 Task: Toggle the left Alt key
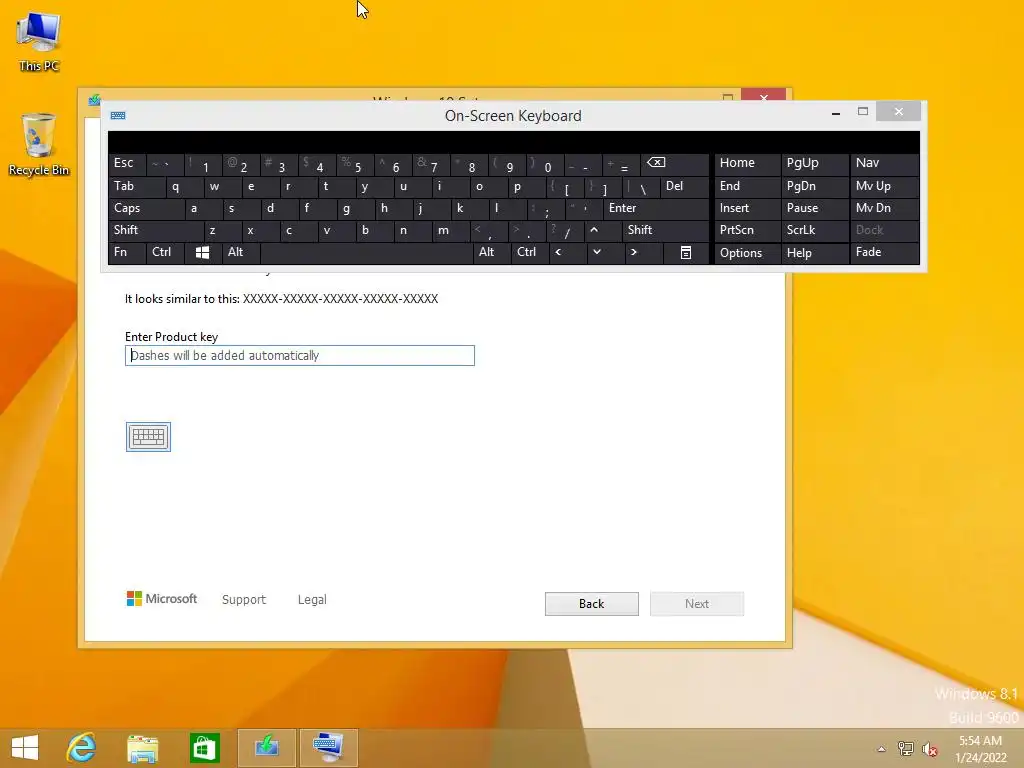point(240,252)
